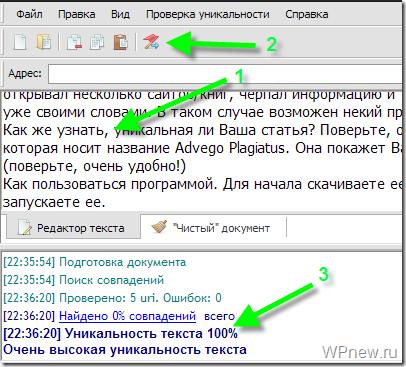
Task: Open the Справка menu
Action: (307, 14)
